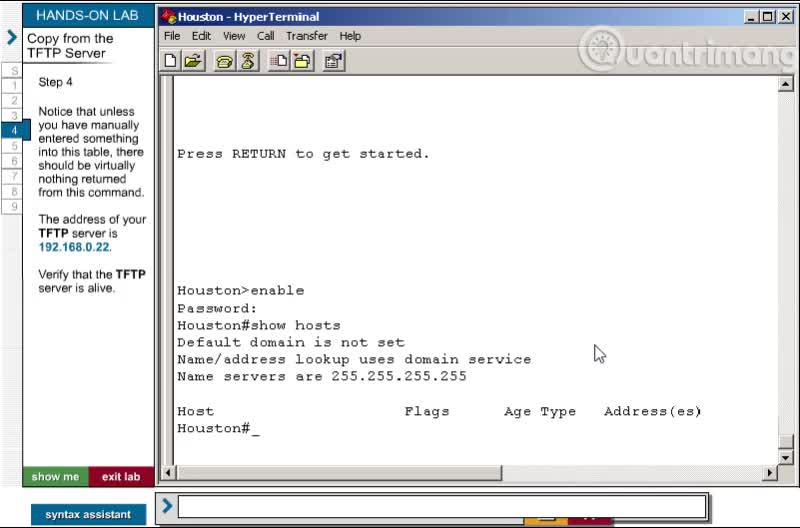Viewport: 800px width, 528px height.
Task: Go to lab step 6
Action: pyautogui.click(x=12, y=161)
